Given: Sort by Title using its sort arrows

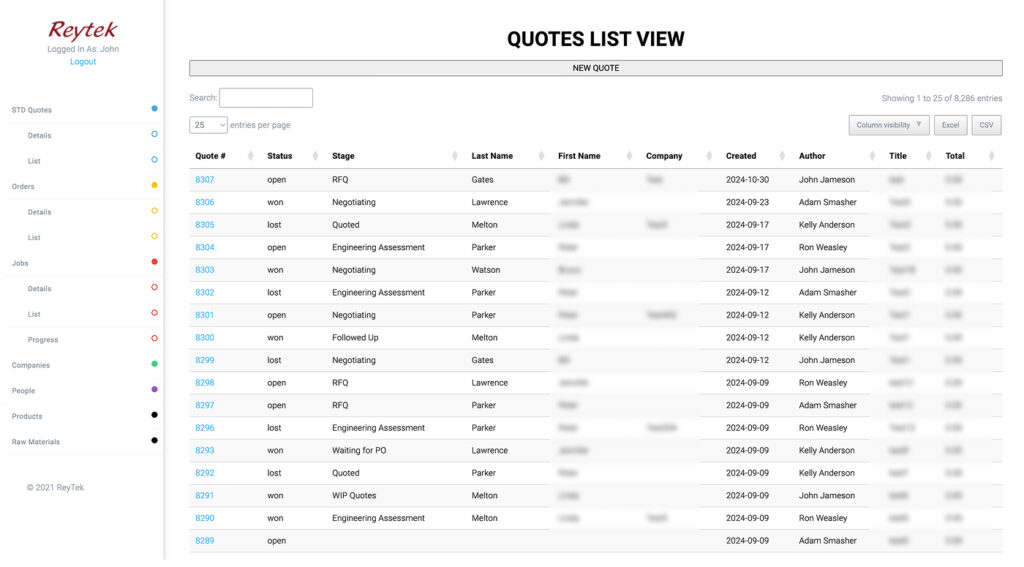Looking at the screenshot, I should tap(928, 155).
